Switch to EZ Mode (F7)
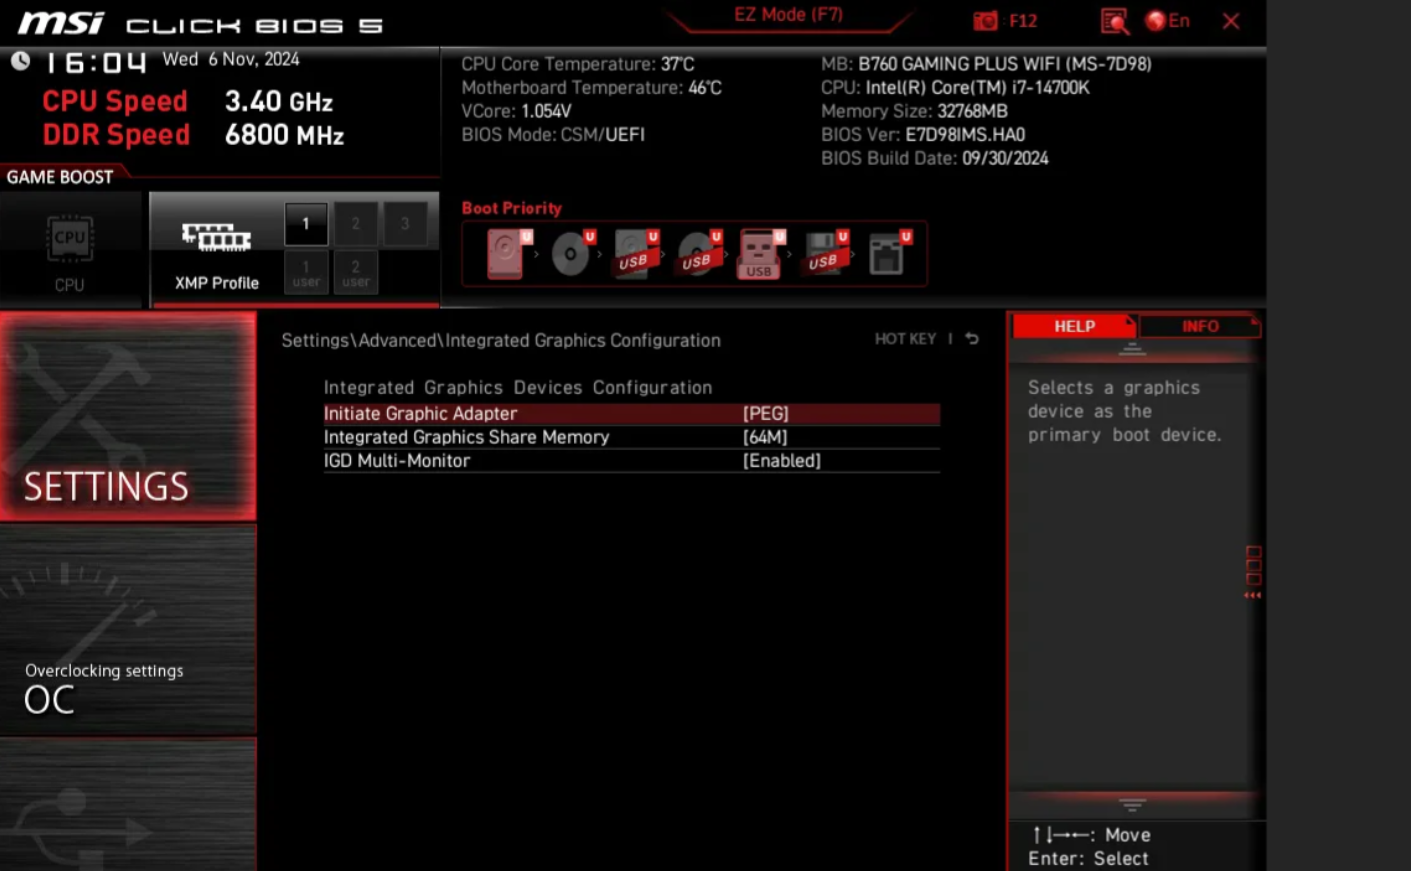 coord(788,15)
